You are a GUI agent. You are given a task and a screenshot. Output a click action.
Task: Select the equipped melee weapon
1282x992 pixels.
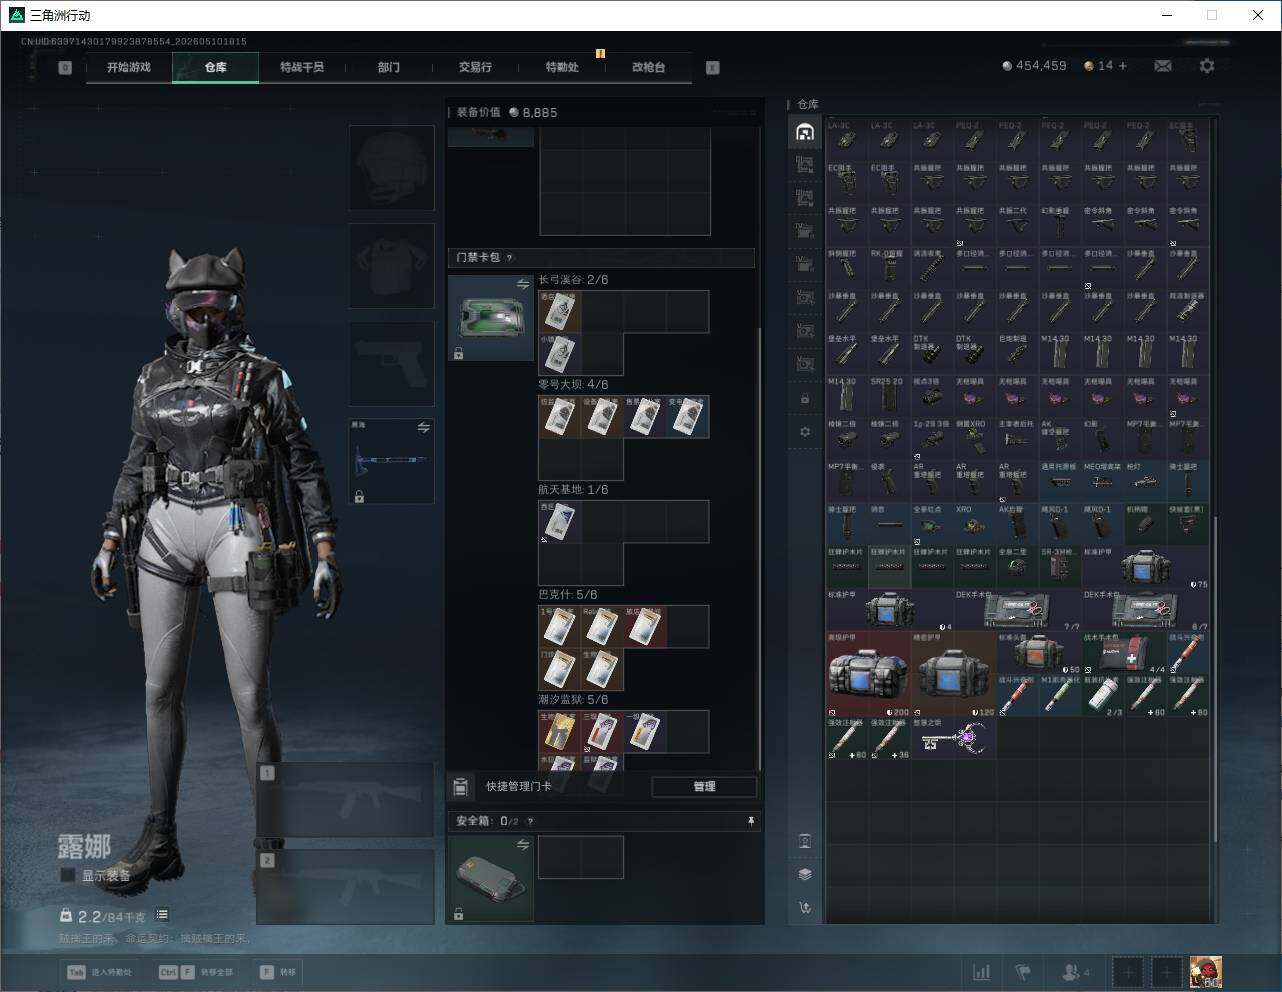[x=391, y=461]
